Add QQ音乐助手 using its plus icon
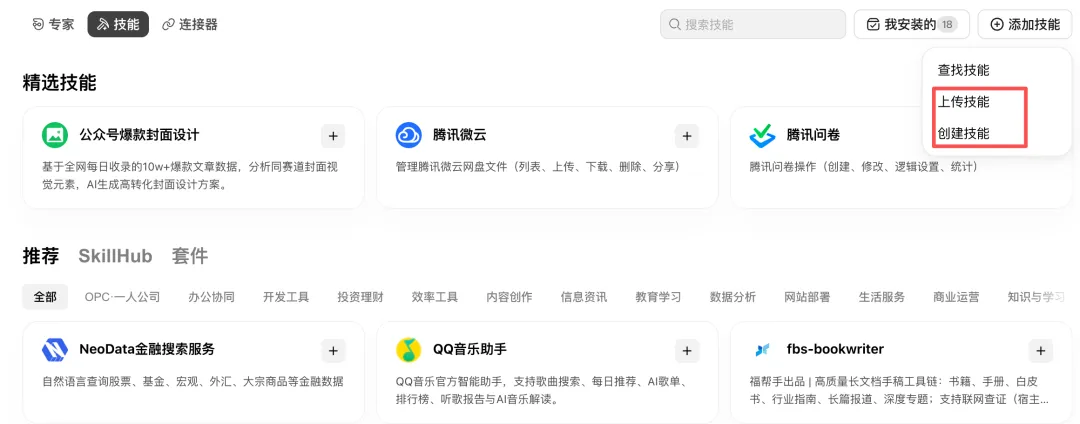The width and height of the screenshot is (1080, 424). (687, 350)
